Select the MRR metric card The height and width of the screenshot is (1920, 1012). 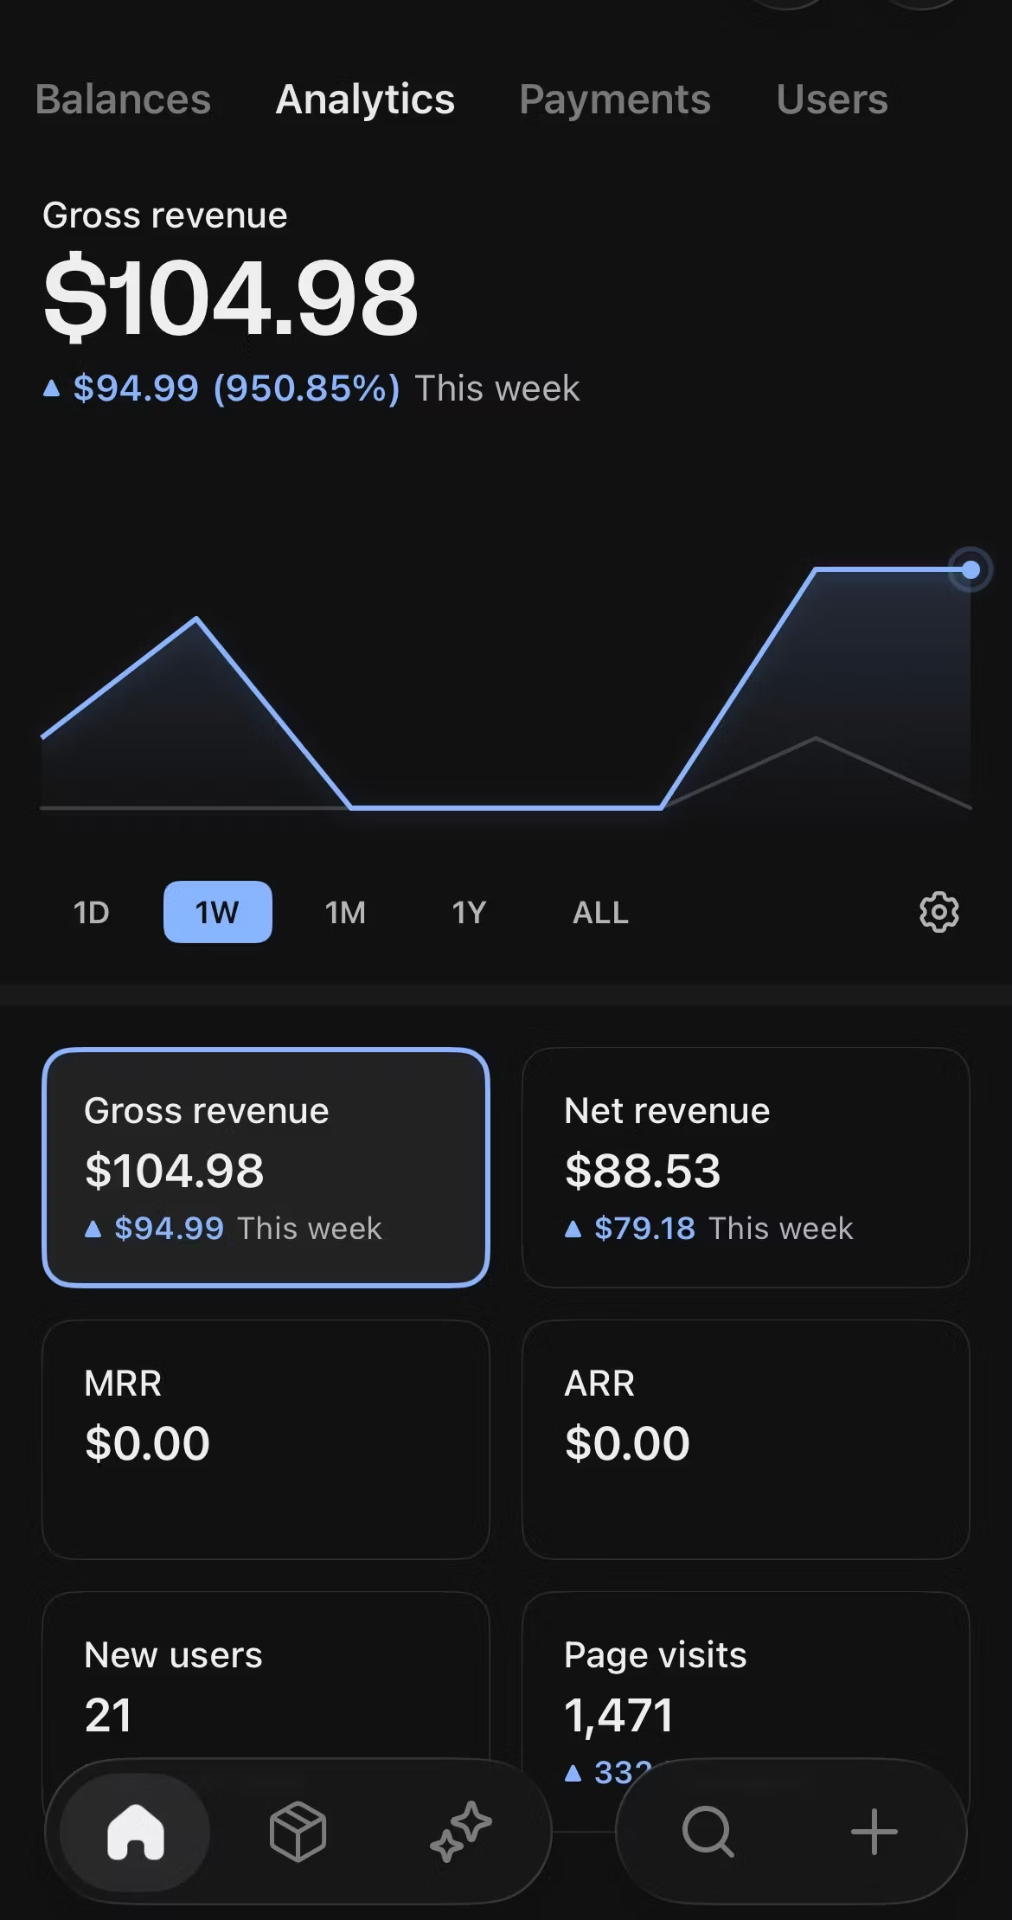pyautogui.click(x=266, y=1439)
